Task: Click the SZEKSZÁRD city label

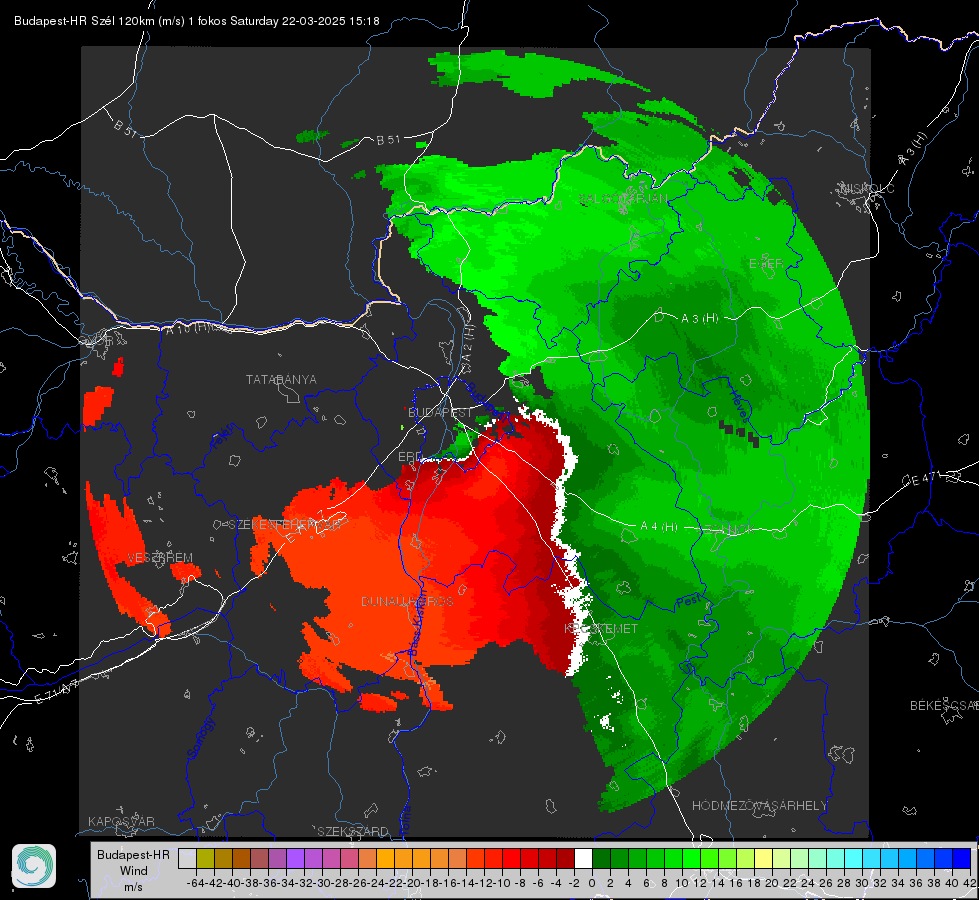Action: pos(353,831)
